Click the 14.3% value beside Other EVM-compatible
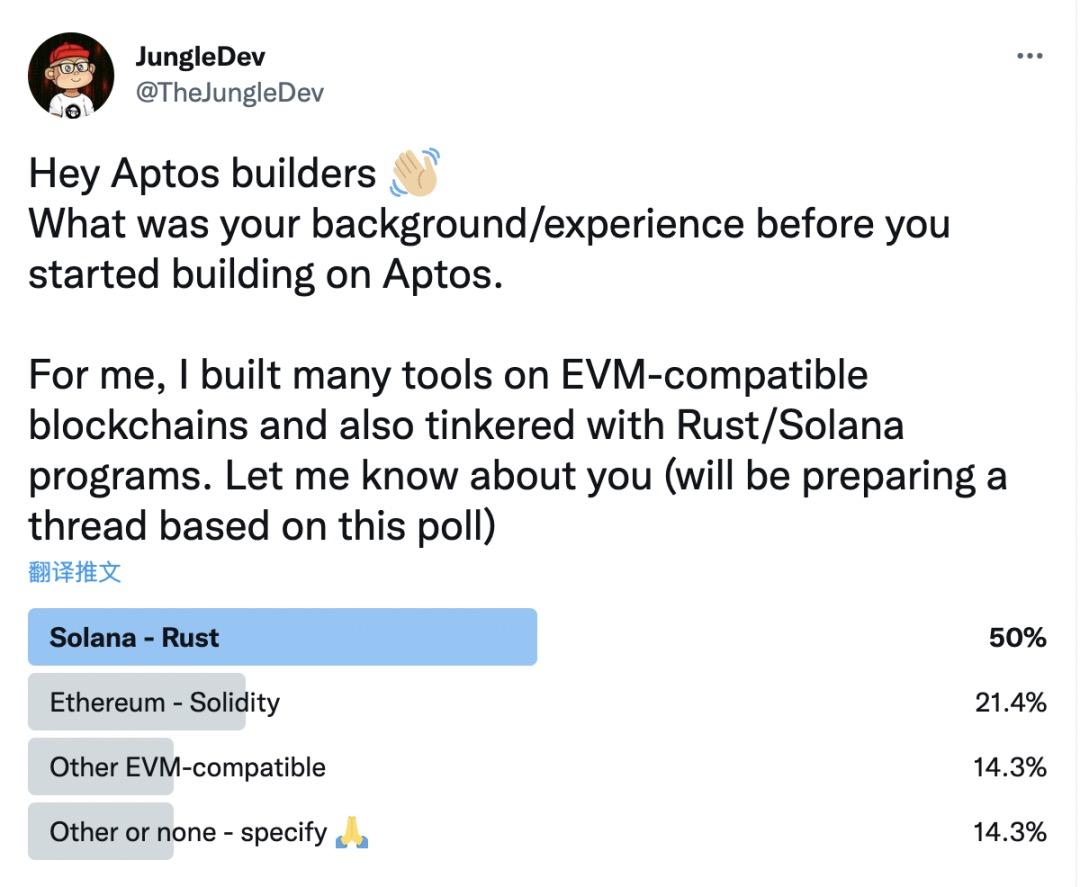 tap(1010, 767)
